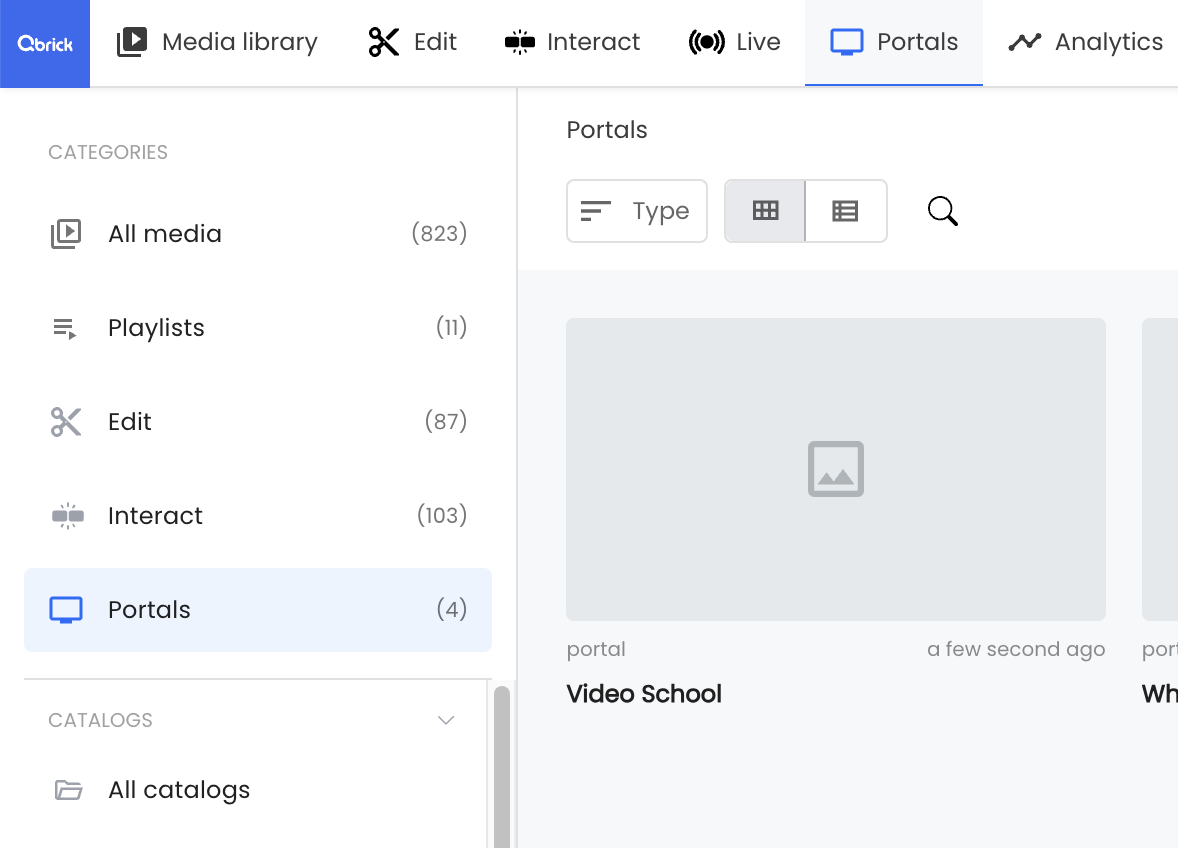Click the sidebar Portals monitor icon
This screenshot has height=848, width=1178.
pos(66,610)
